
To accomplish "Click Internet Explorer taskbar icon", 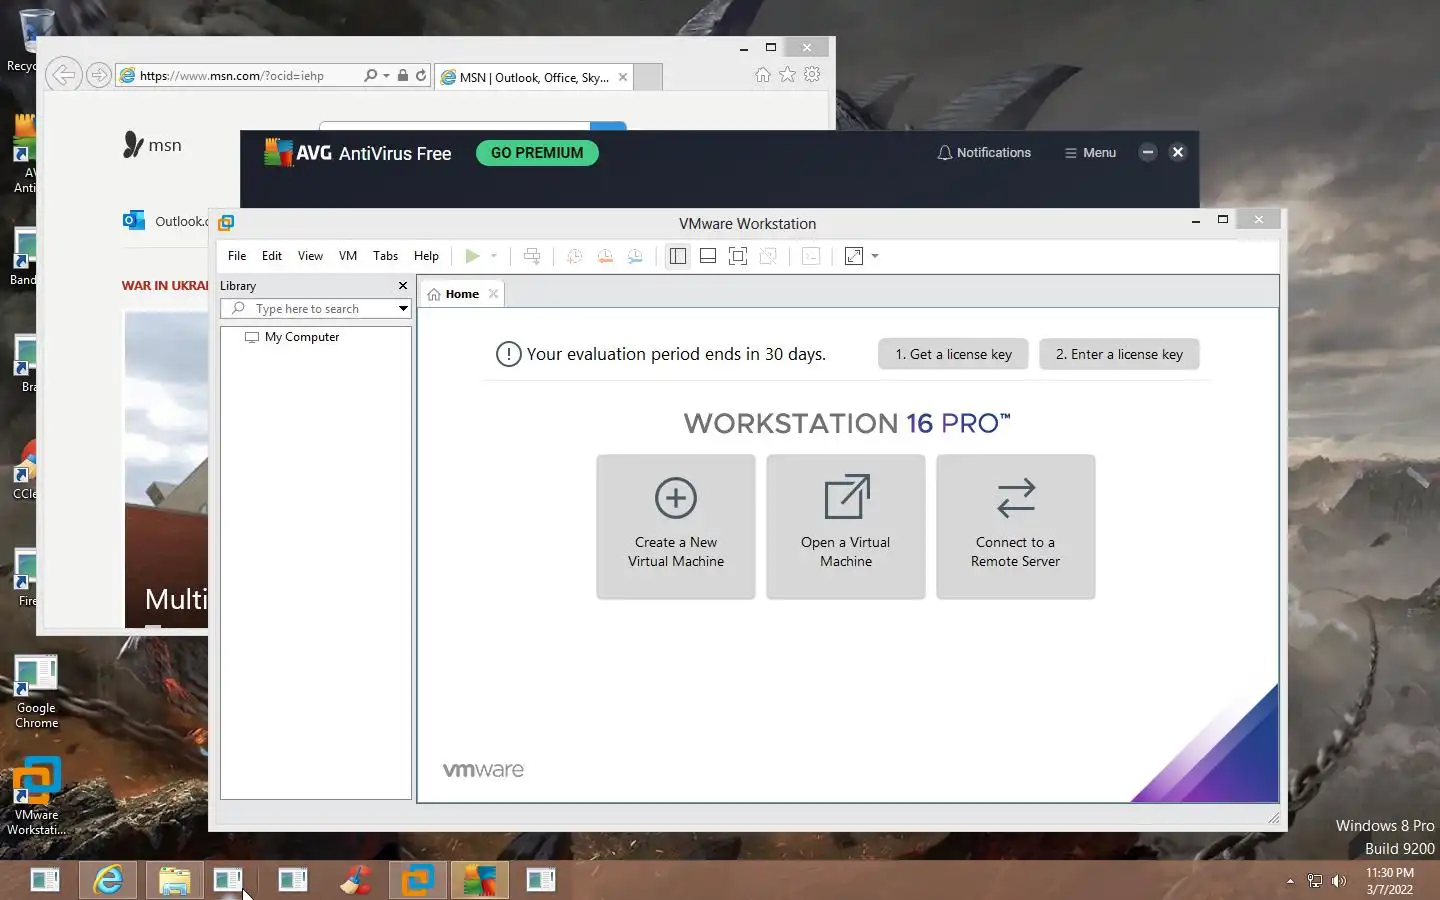I will click(x=108, y=880).
